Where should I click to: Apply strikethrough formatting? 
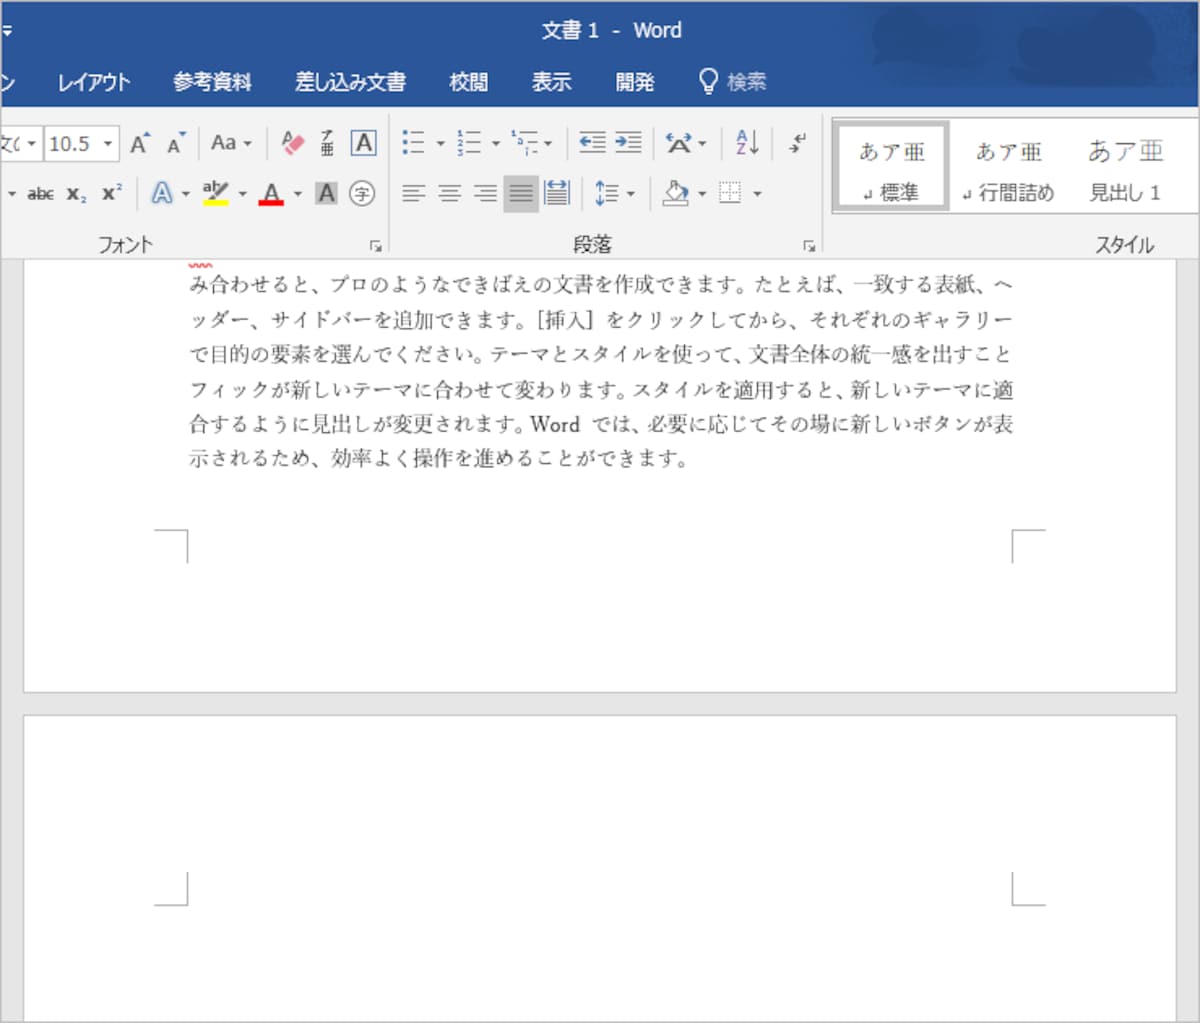(40, 193)
